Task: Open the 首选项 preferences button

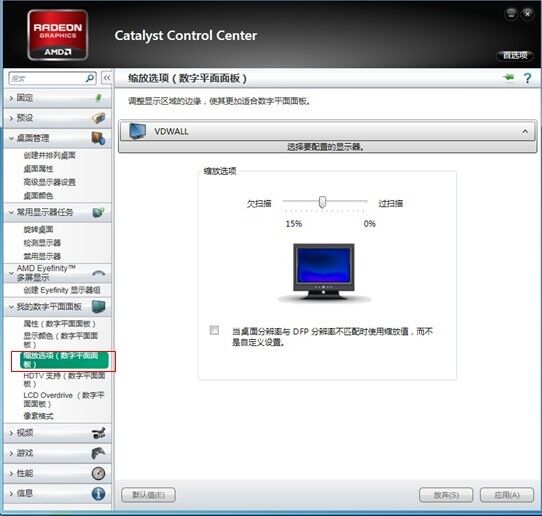Action: click(x=515, y=55)
